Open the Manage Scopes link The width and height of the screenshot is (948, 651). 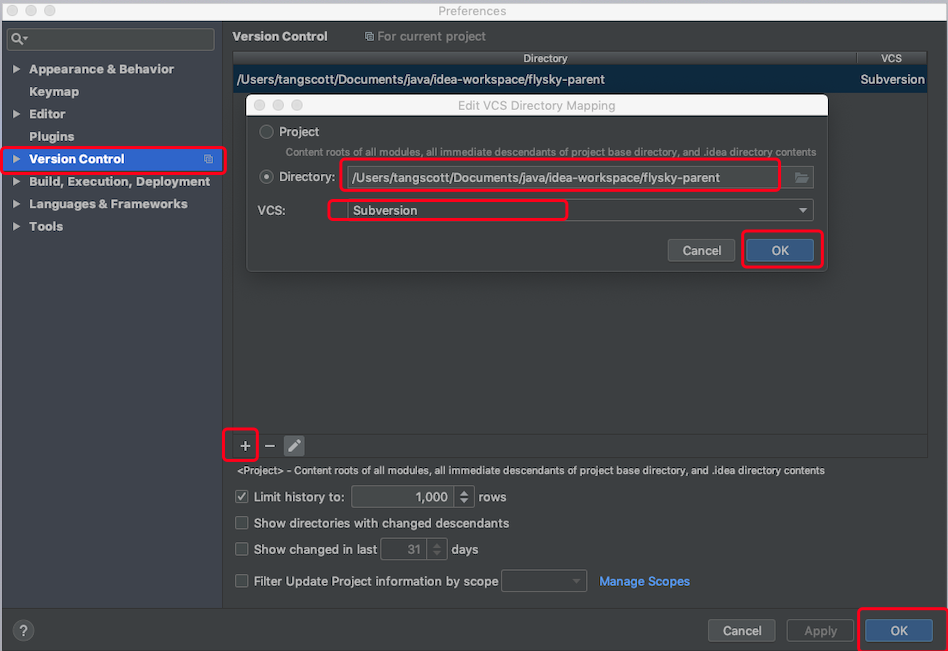(644, 581)
